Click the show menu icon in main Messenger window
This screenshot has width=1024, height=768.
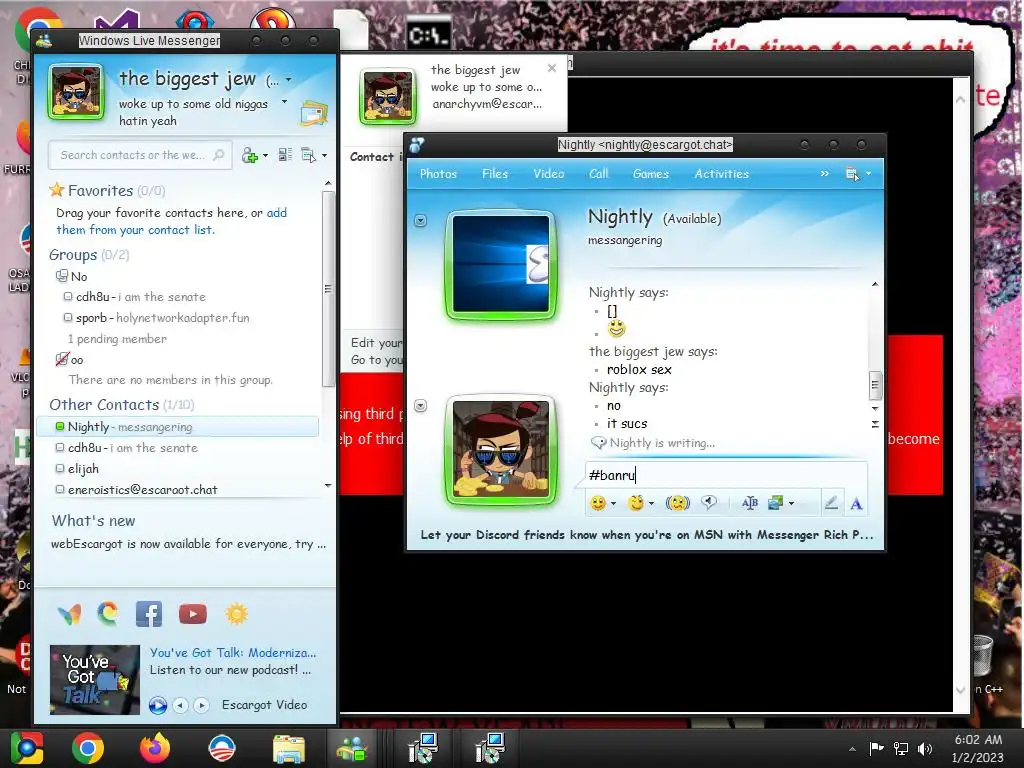pyautogui.click(x=308, y=155)
